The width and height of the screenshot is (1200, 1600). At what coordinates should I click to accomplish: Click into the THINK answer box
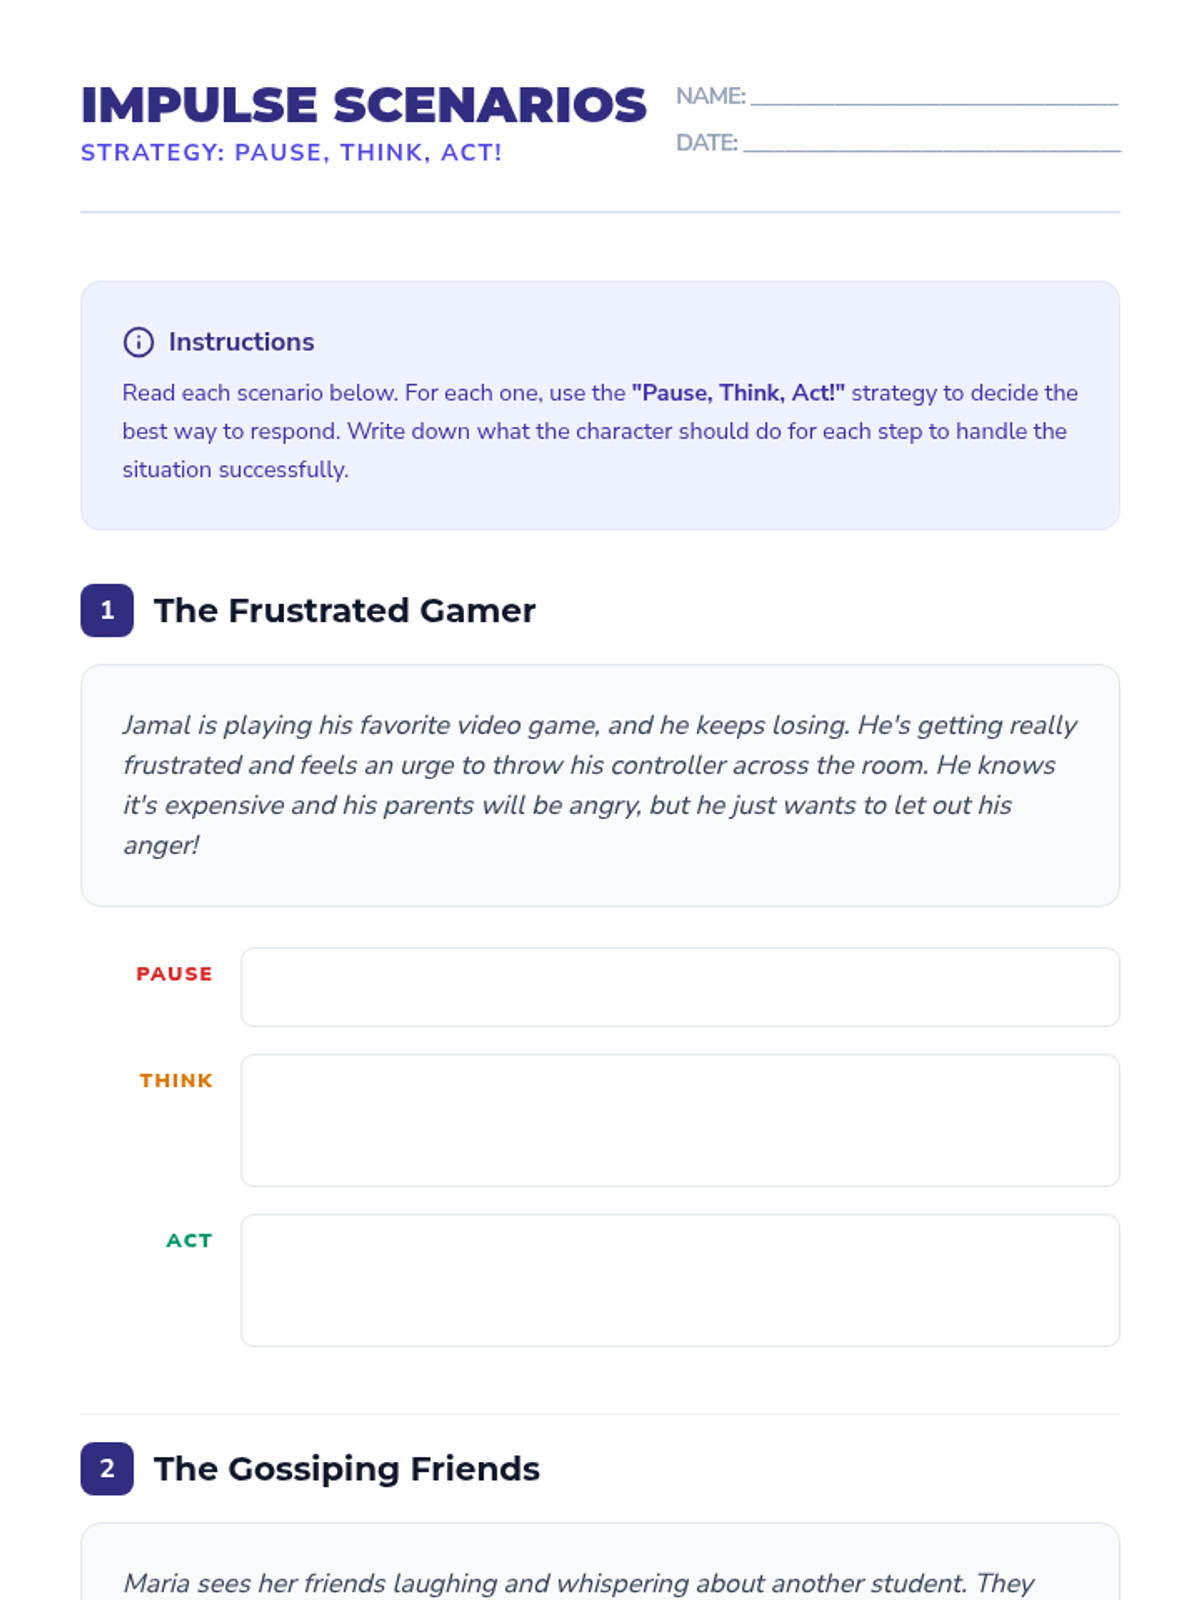point(679,1120)
